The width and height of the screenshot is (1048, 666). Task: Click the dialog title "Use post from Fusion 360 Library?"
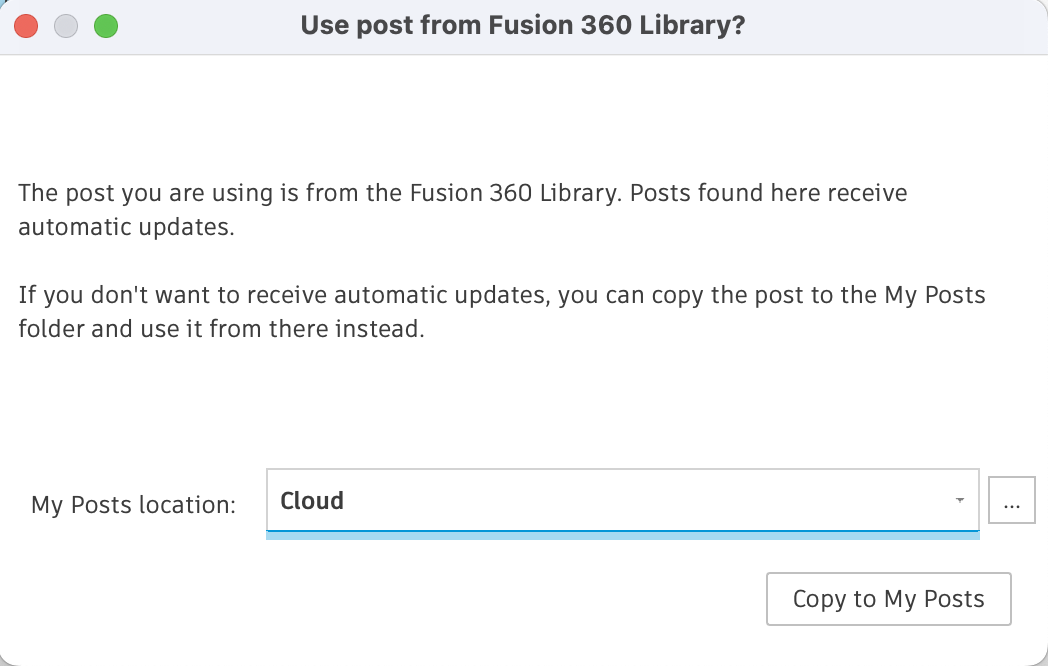(x=523, y=26)
